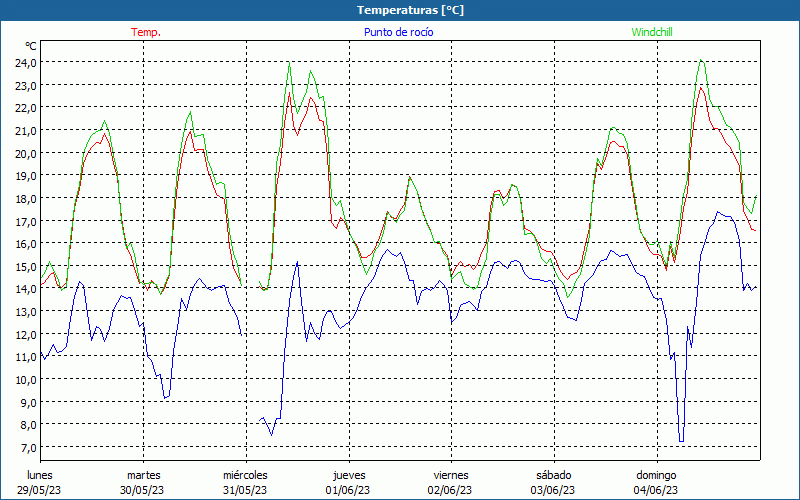This screenshot has width=800, height=500.
Task: Click the 14,0 y-axis value
Action: point(26,289)
